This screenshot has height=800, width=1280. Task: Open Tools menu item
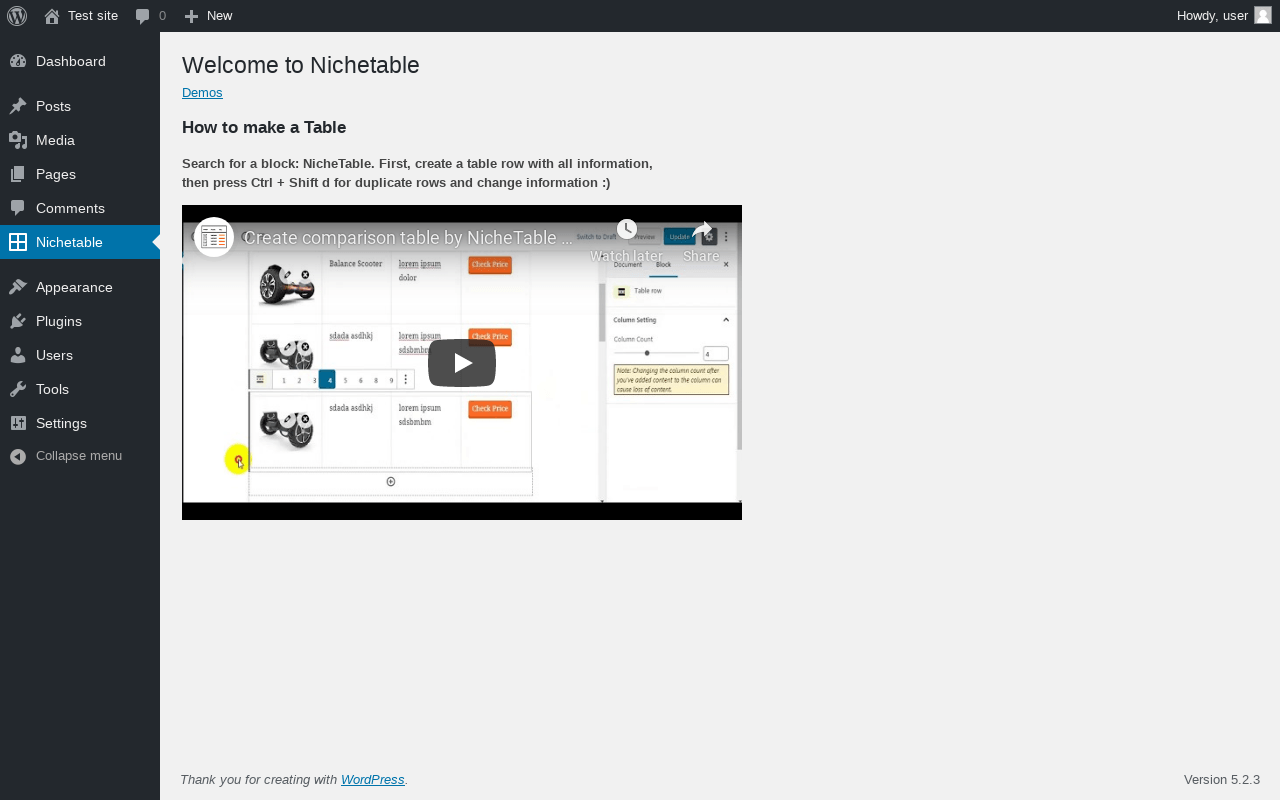tap(80, 389)
